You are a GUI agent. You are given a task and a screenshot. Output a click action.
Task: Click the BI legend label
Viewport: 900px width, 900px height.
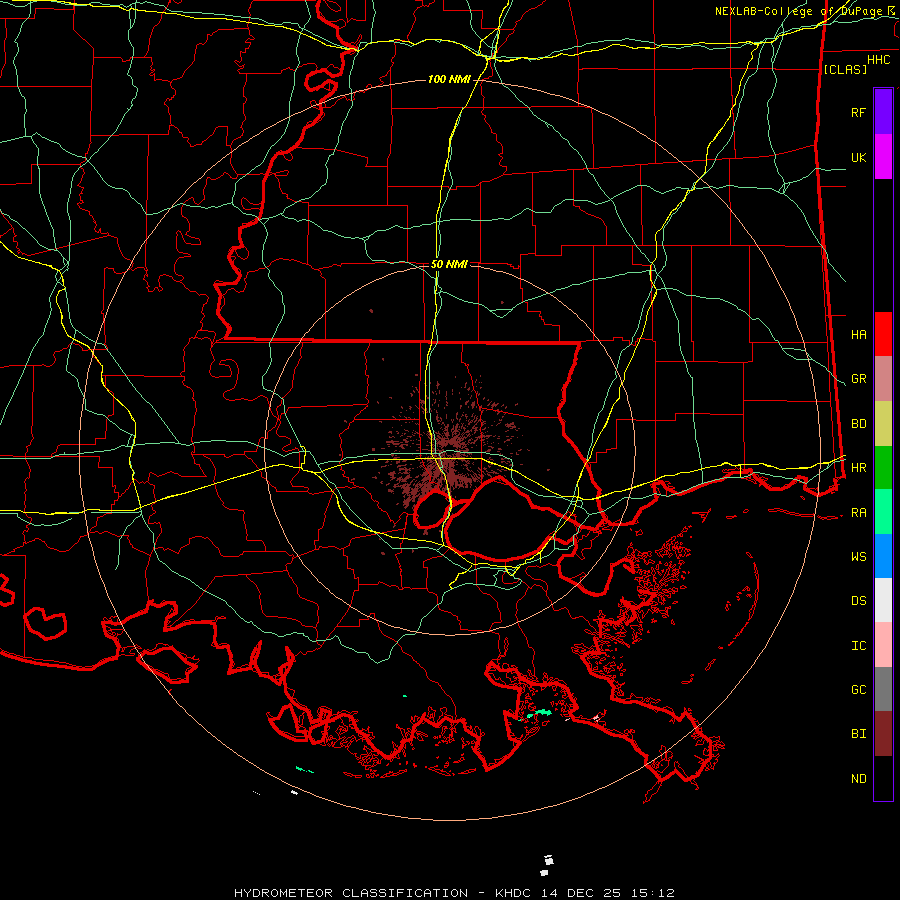click(x=858, y=734)
